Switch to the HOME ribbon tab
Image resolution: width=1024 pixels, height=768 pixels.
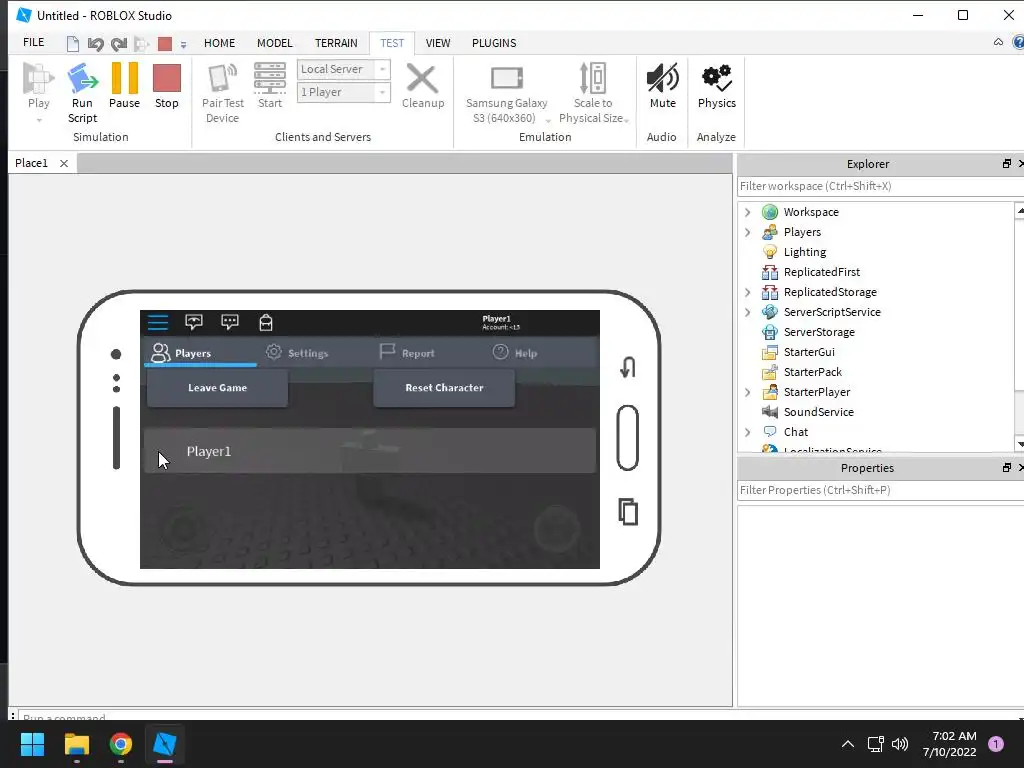pos(219,43)
